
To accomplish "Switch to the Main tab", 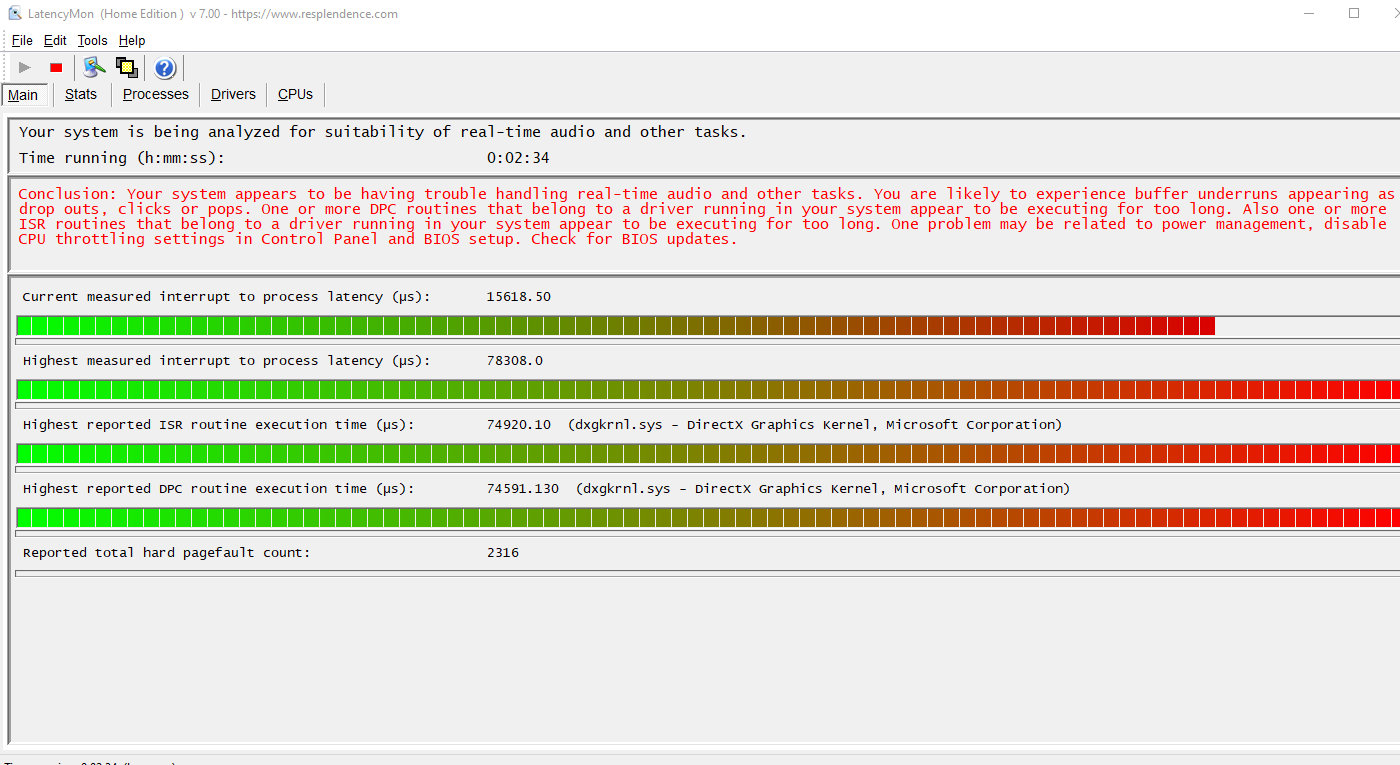I will click(23, 95).
